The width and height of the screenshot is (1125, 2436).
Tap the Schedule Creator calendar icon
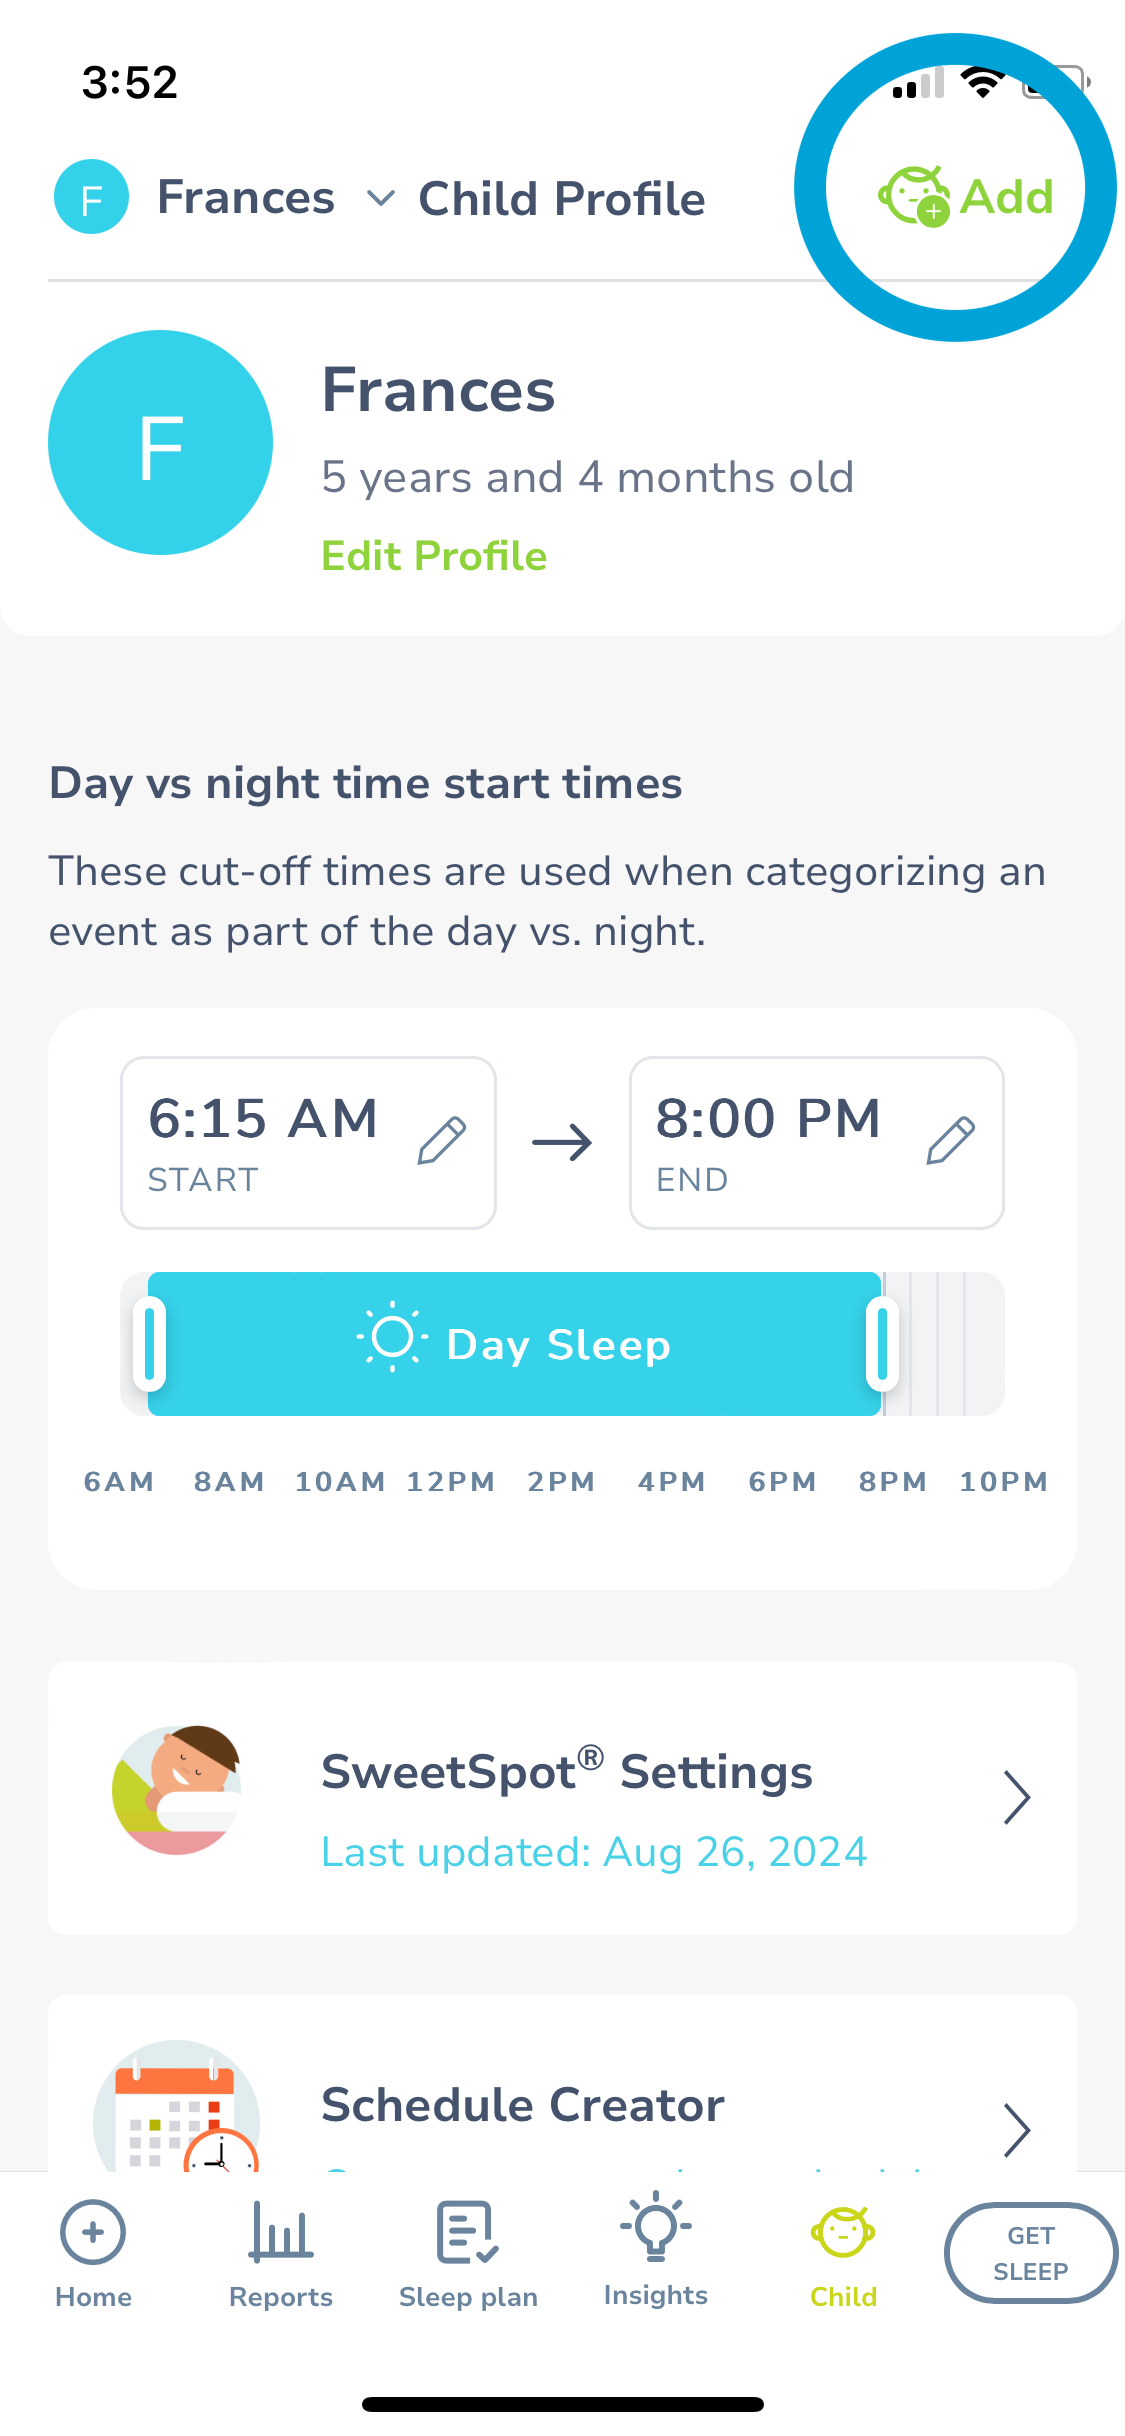(177, 2105)
